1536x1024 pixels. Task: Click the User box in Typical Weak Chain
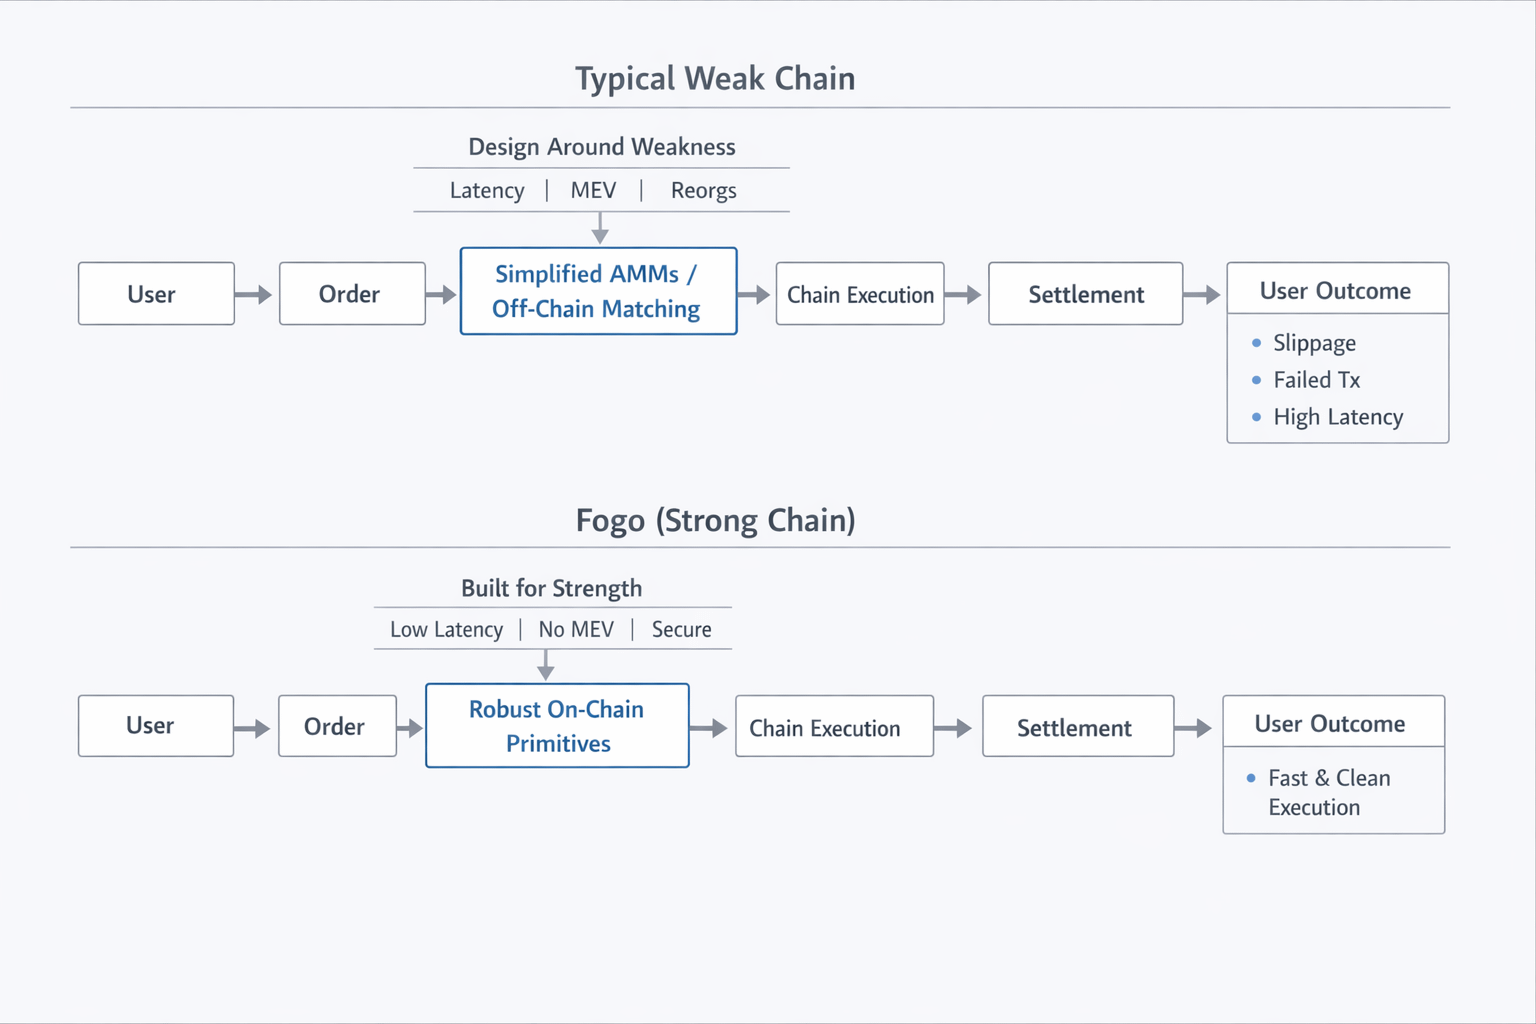pos(156,294)
